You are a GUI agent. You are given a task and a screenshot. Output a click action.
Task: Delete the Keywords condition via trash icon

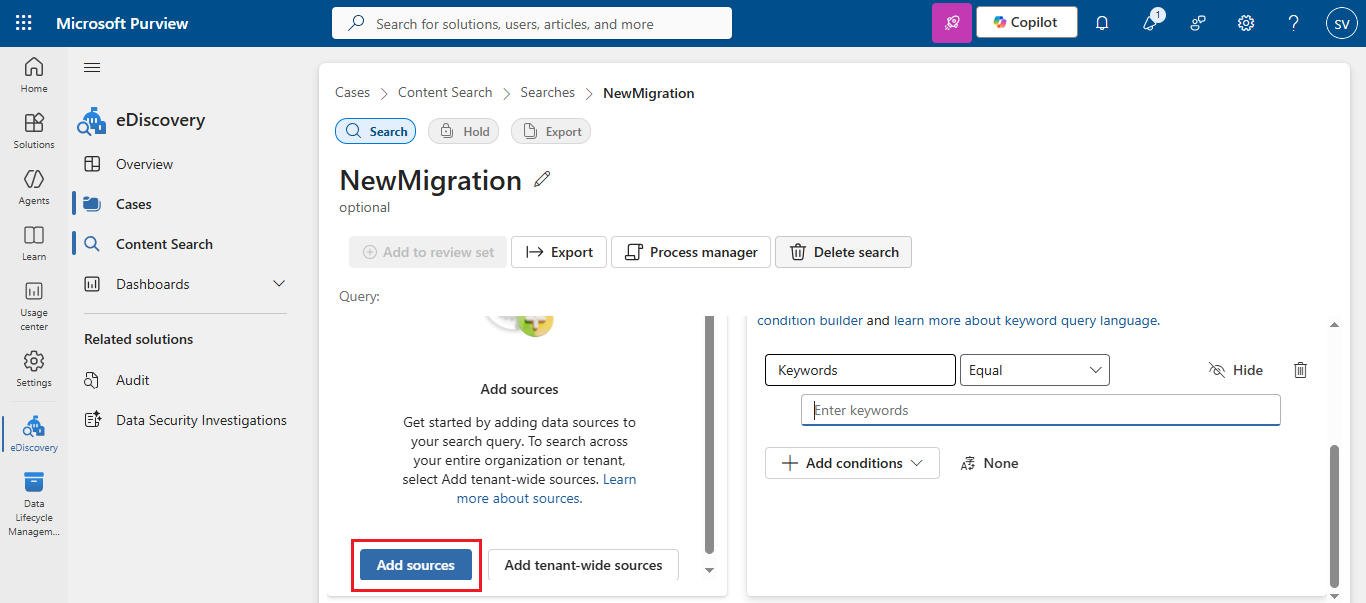tap(1300, 370)
